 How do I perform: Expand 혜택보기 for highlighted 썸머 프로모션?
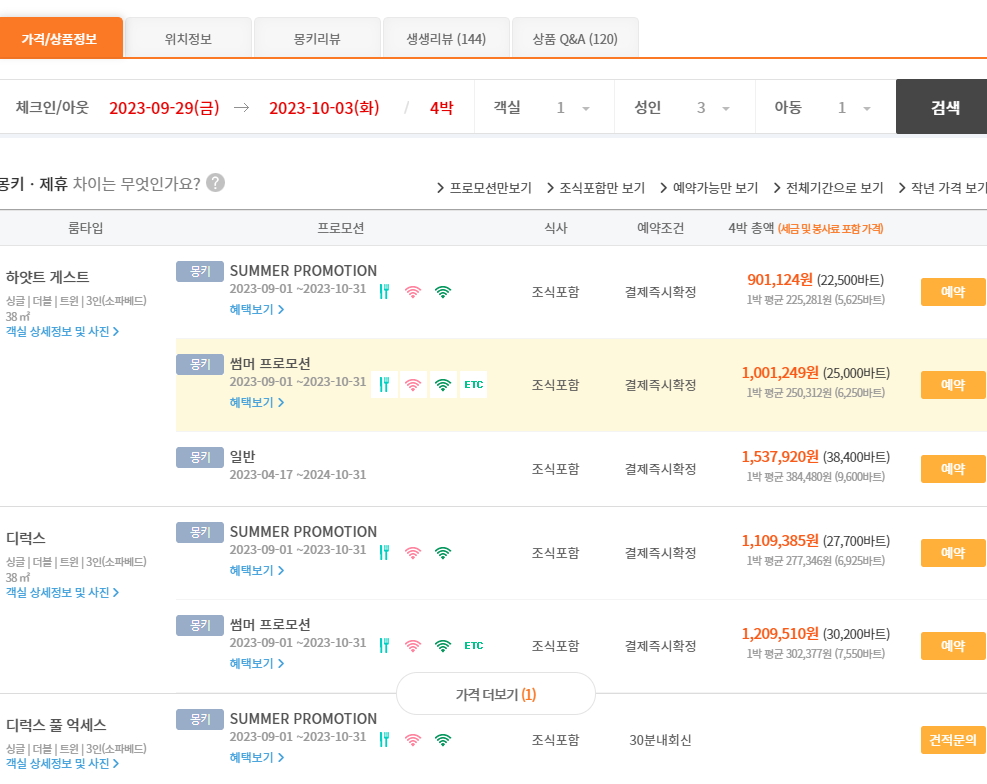257,402
